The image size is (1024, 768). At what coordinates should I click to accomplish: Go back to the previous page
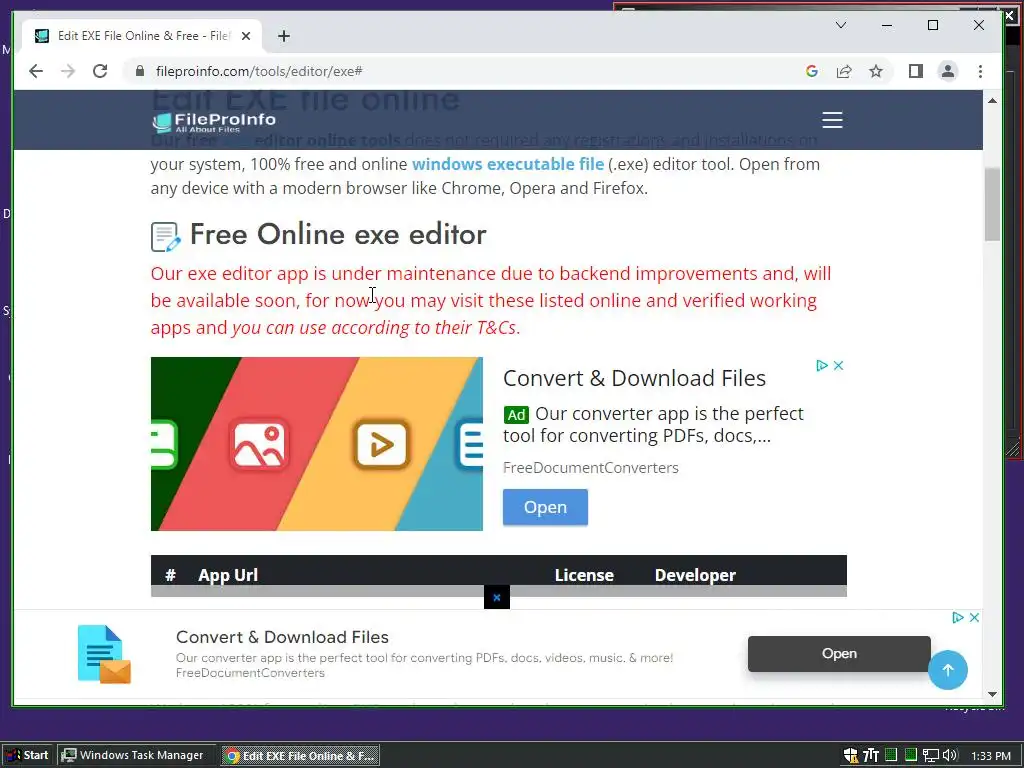(x=36, y=71)
